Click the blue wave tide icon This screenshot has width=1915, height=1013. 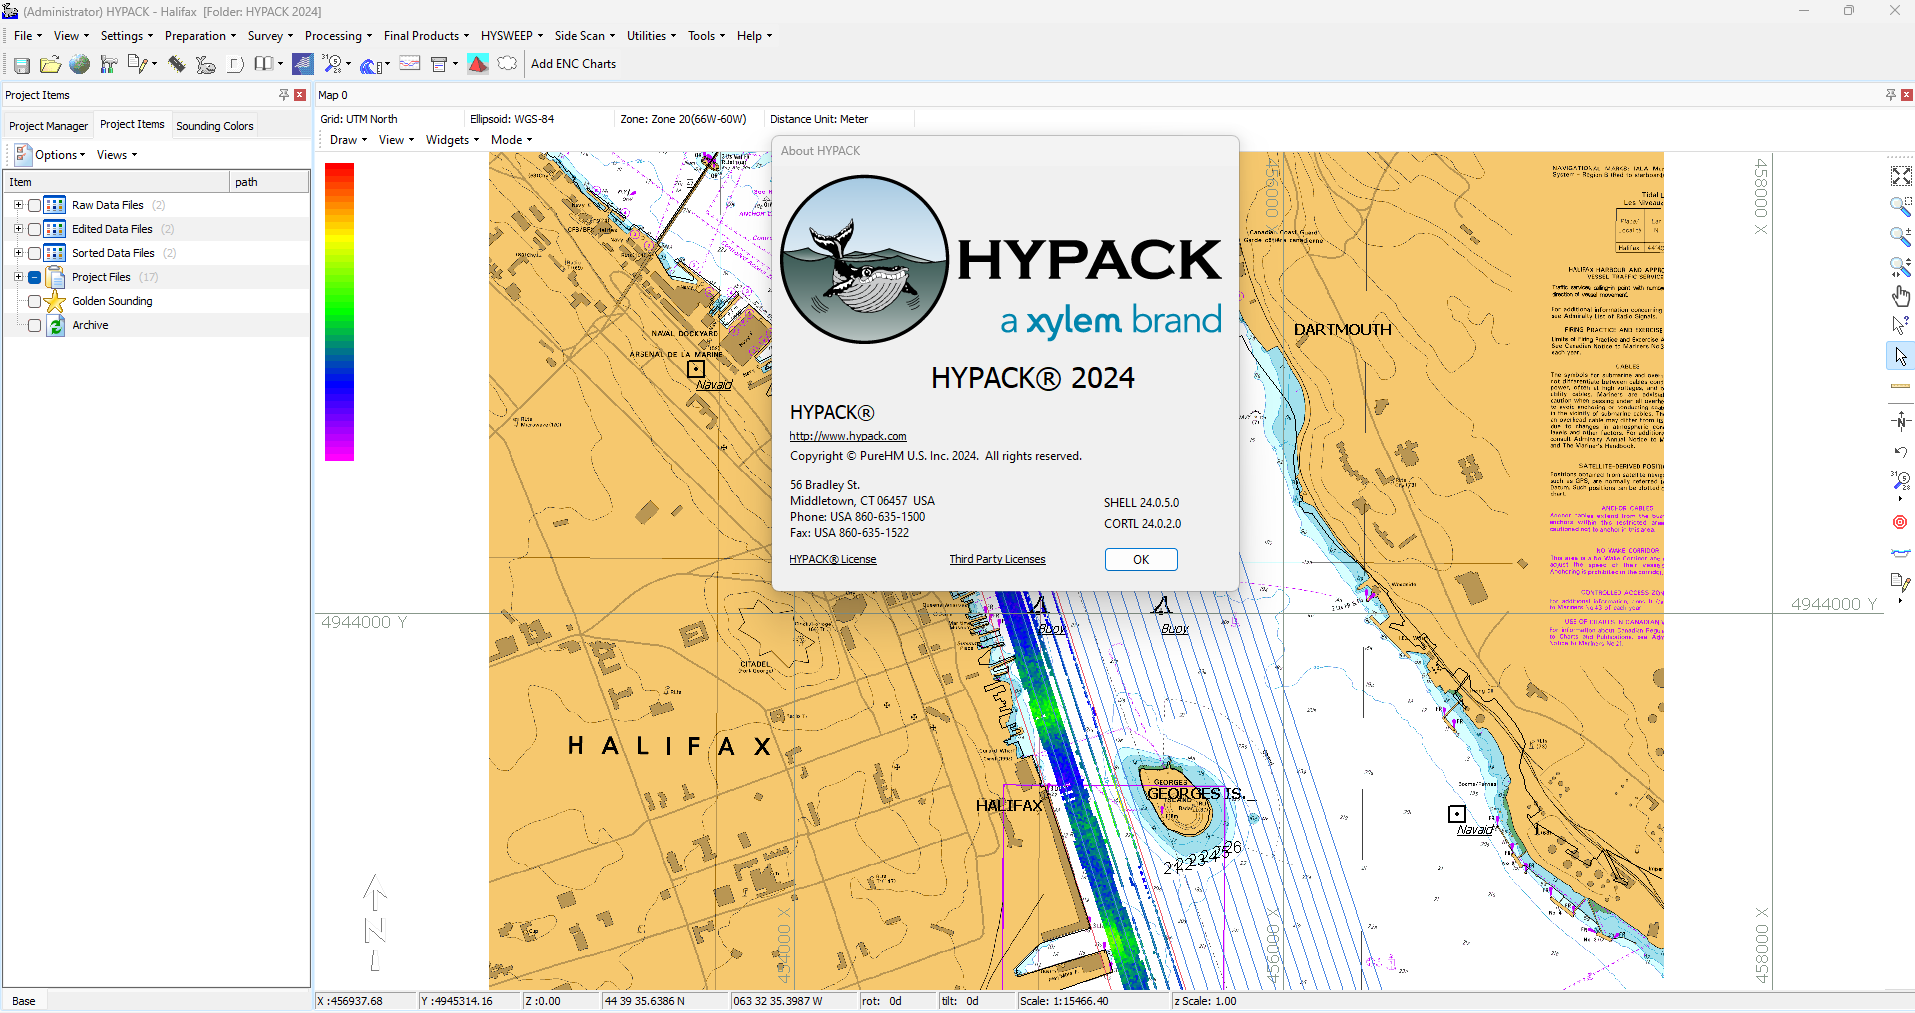tap(371, 66)
